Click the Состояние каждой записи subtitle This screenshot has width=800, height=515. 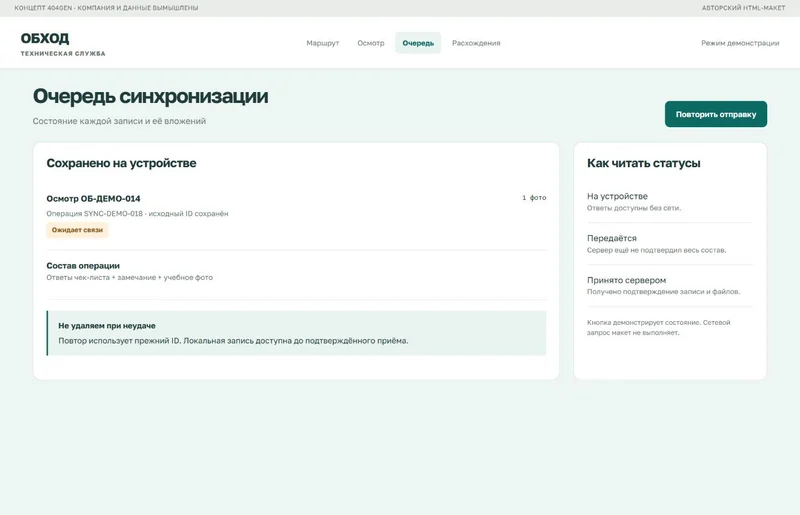click(119, 121)
